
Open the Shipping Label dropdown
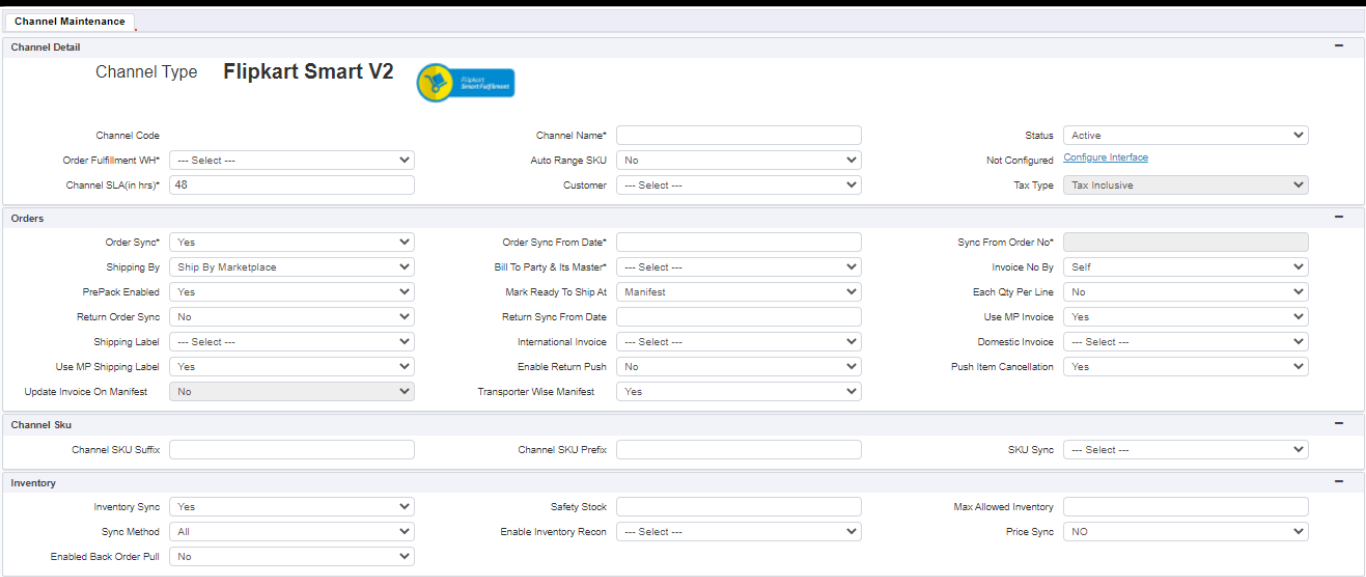291,342
